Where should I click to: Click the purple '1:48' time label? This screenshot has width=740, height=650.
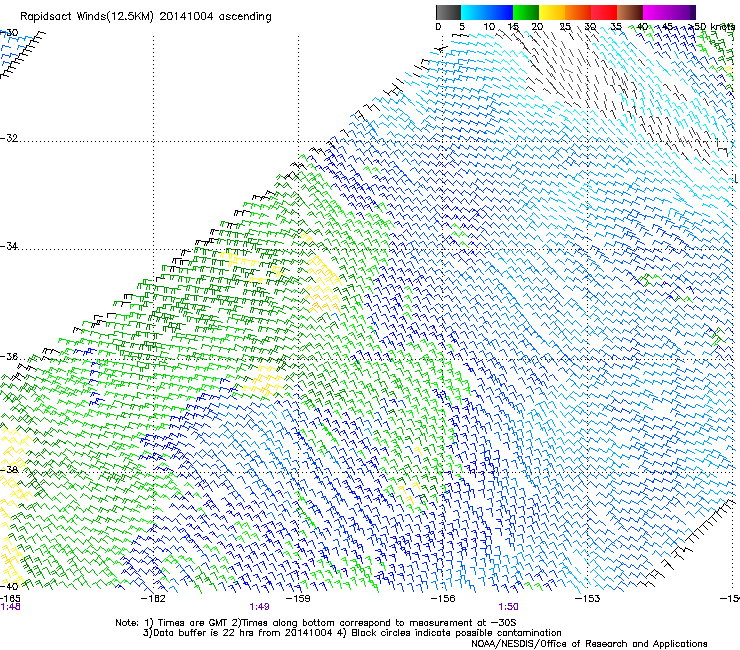(10, 607)
